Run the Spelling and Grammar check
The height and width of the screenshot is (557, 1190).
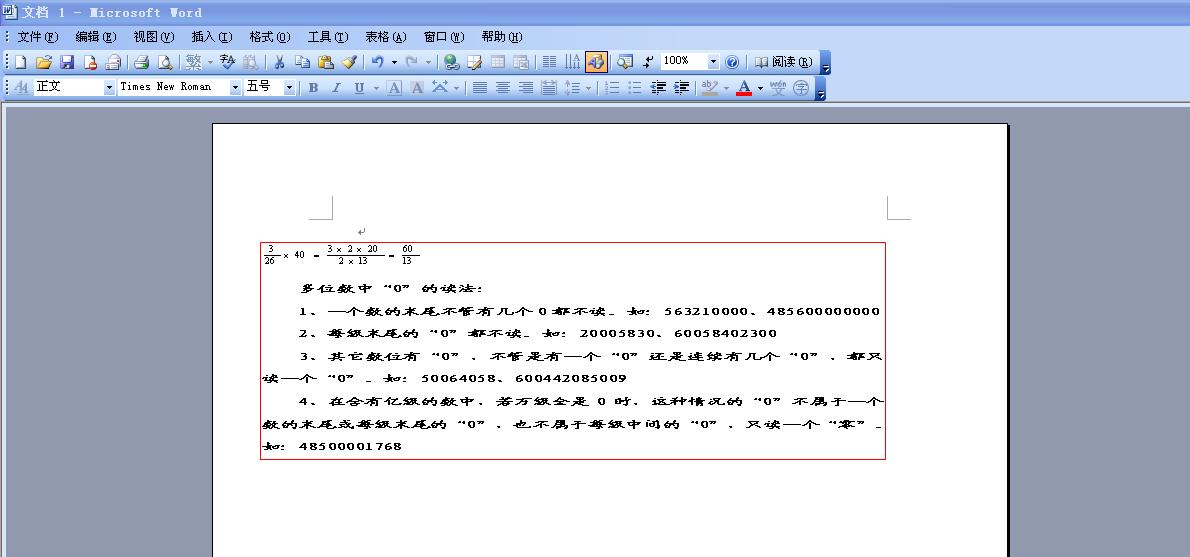227,62
